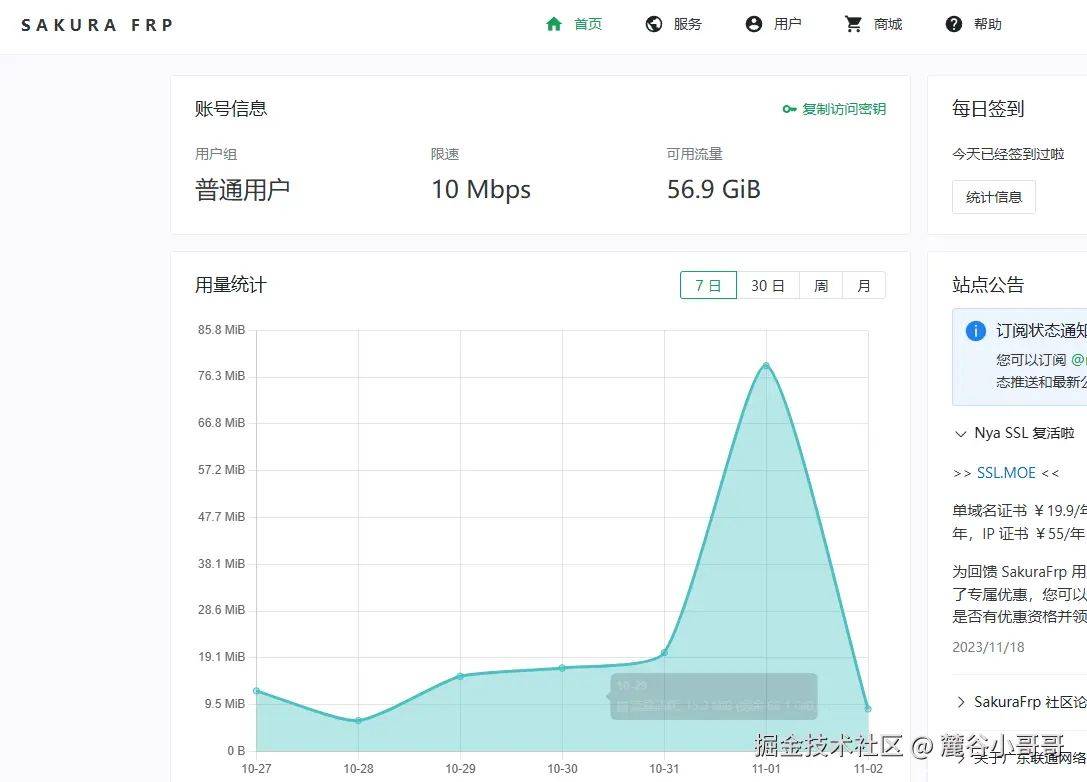The height and width of the screenshot is (782, 1087).
Task: Click the SAKURA FRP logo
Action: (x=96, y=24)
